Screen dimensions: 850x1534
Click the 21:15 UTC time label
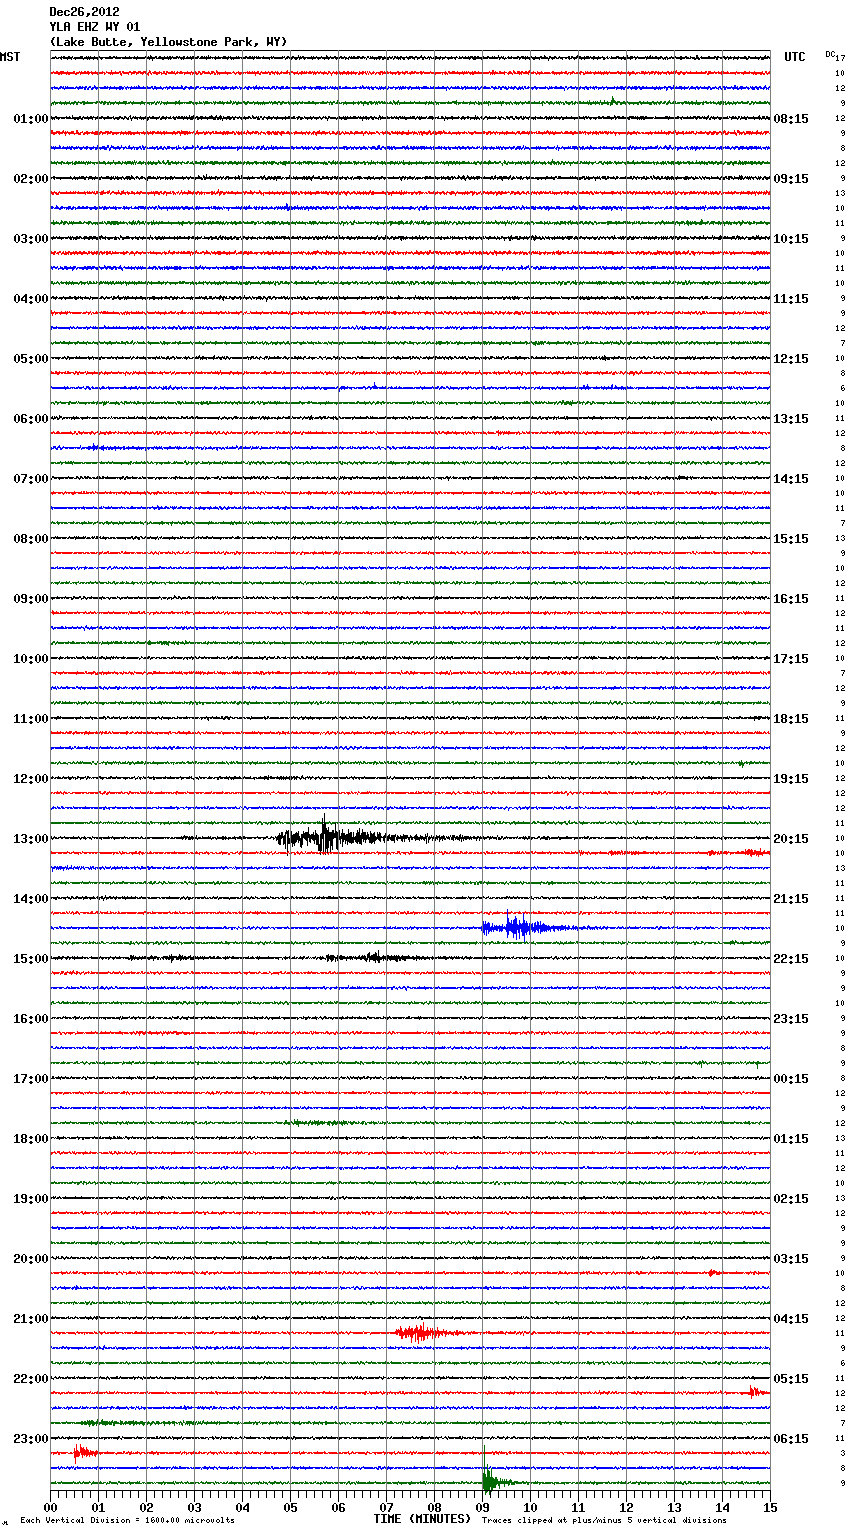click(x=791, y=899)
